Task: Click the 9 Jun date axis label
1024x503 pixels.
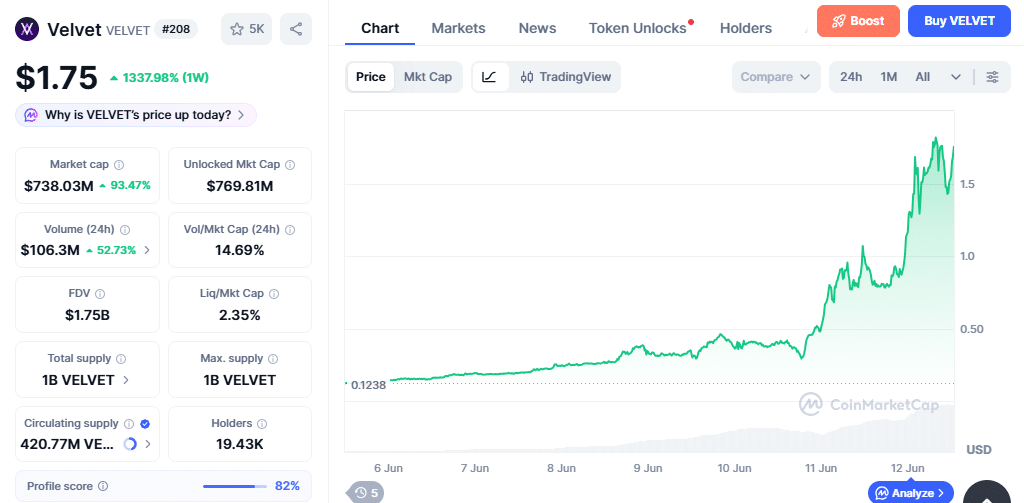Action: coord(648,468)
